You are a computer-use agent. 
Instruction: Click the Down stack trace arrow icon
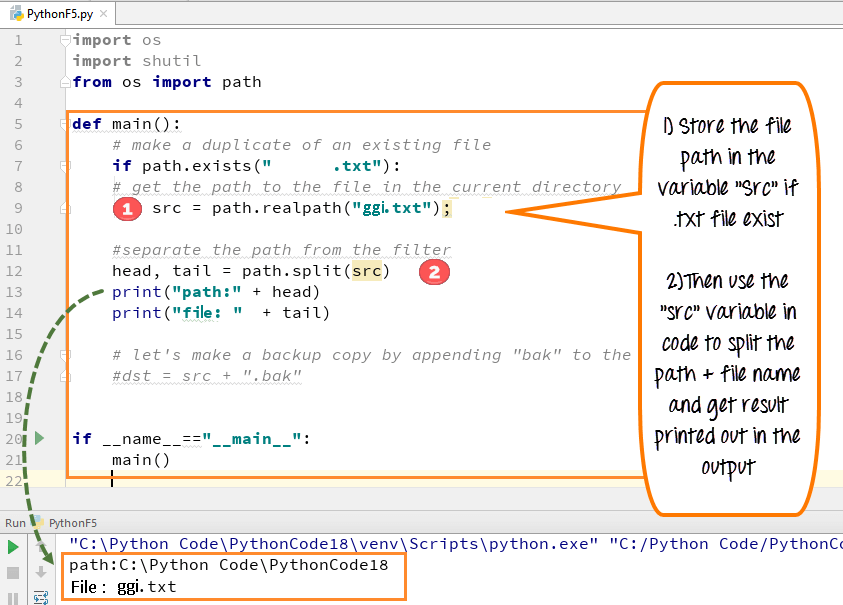pyautogui.click(x=41, y=572)
